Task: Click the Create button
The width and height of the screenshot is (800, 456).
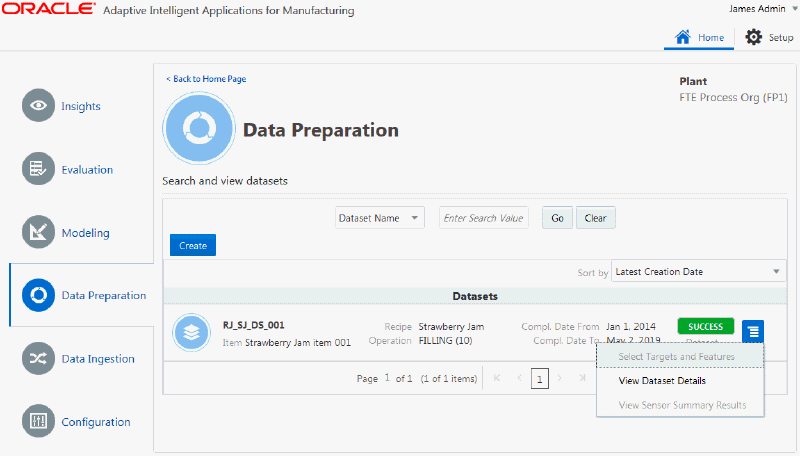Action: (193, 245)
